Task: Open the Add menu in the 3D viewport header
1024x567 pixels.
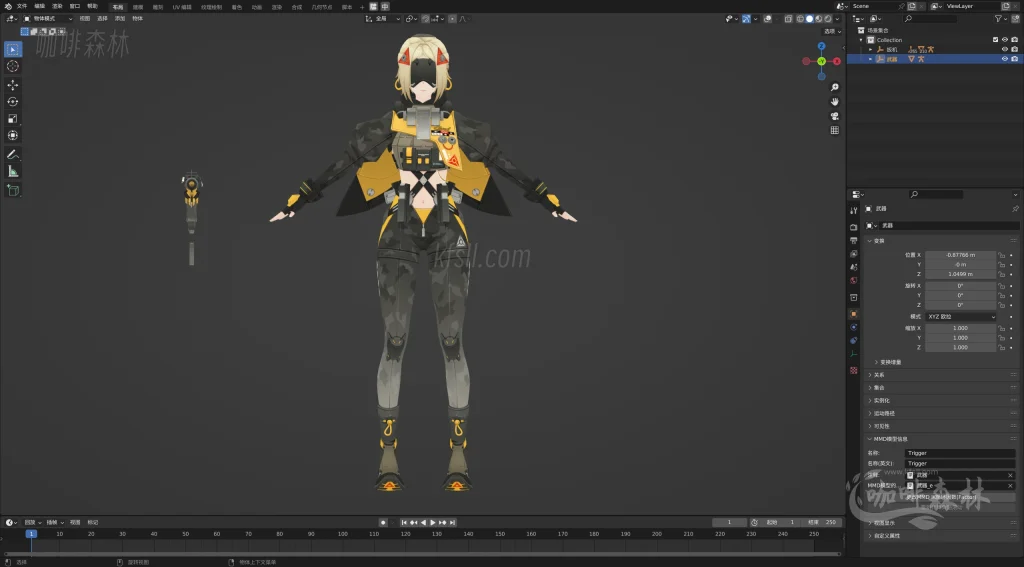Action: pyautogui.click(x=120, y=19)
